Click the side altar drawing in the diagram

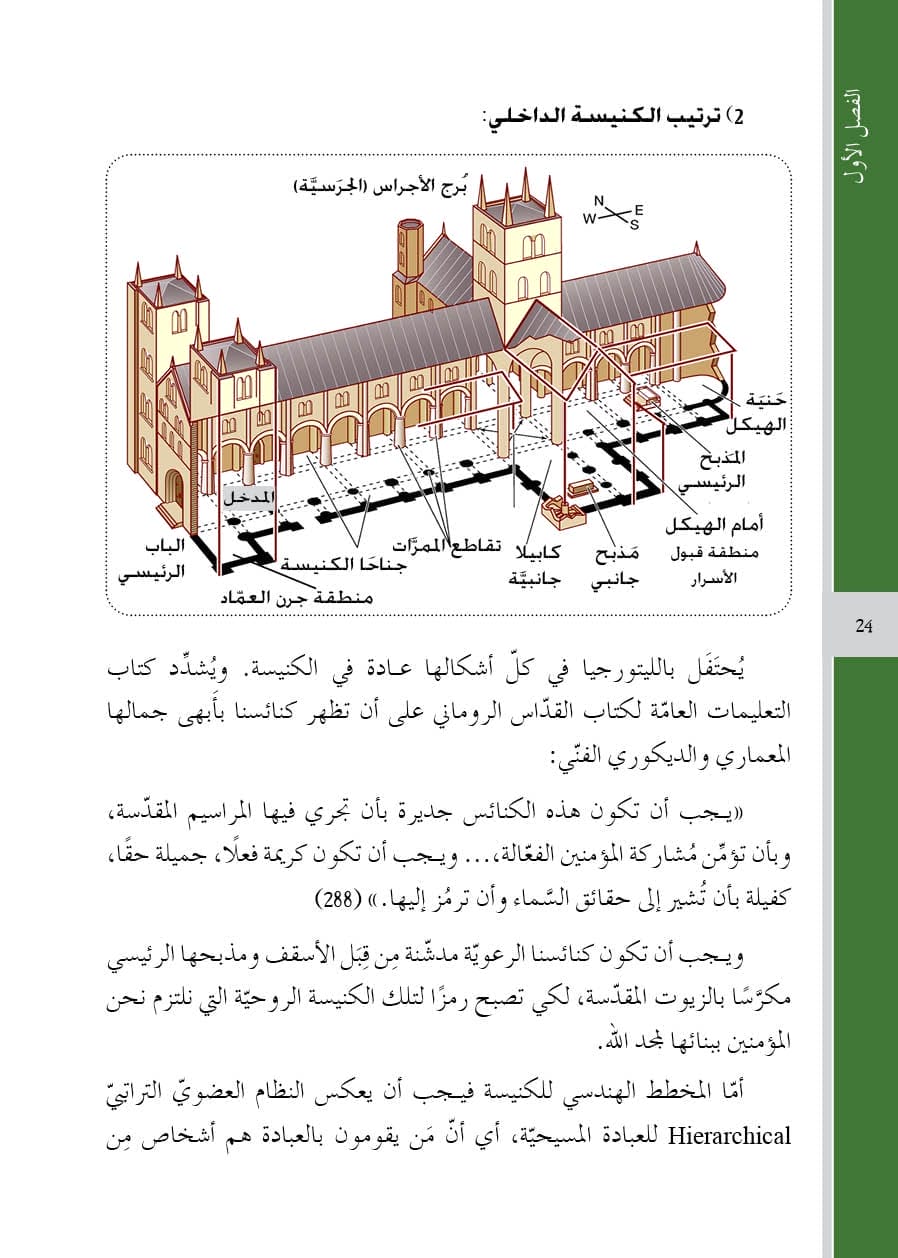[x=583, y=490]
